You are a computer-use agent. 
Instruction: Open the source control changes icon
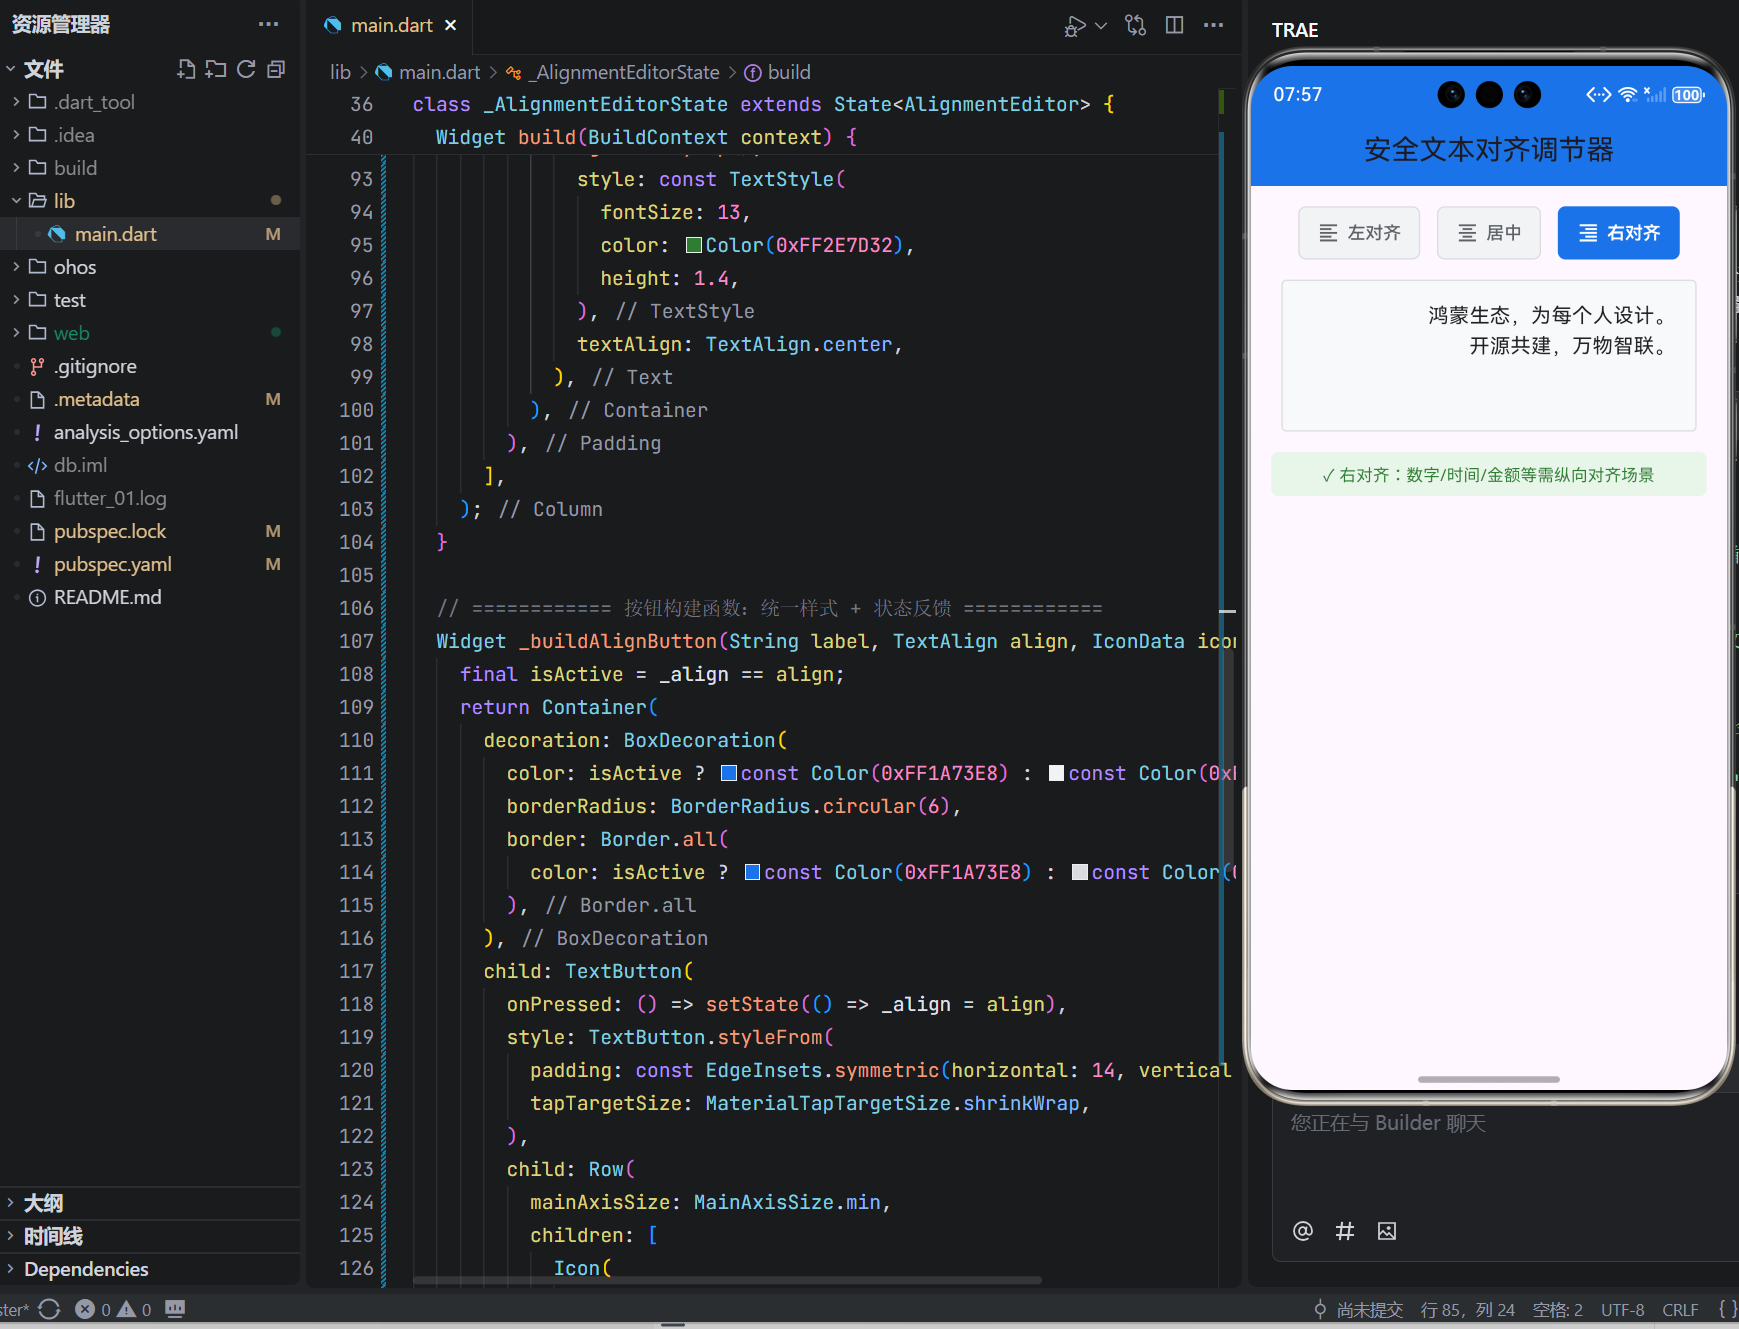click(1135, 25)
